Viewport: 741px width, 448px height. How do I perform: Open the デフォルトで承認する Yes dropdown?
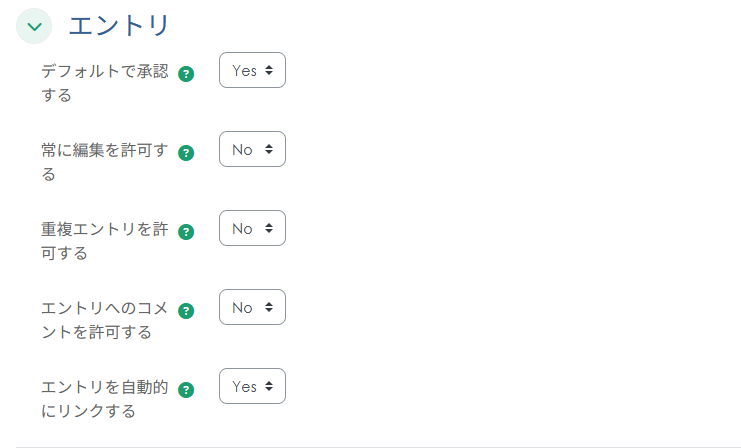click(252, 71)
